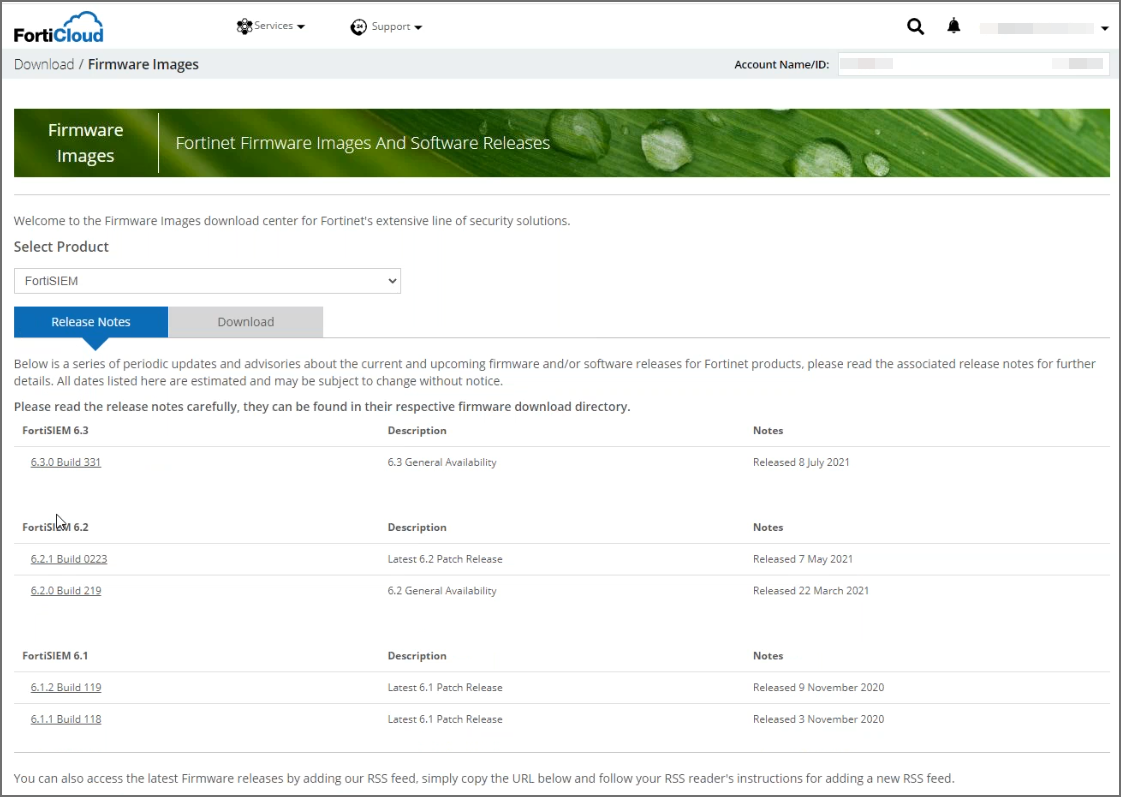Click Latest 6.1 Patch Release for 6.1.1
1121x797 pixels.
(445, 719)
